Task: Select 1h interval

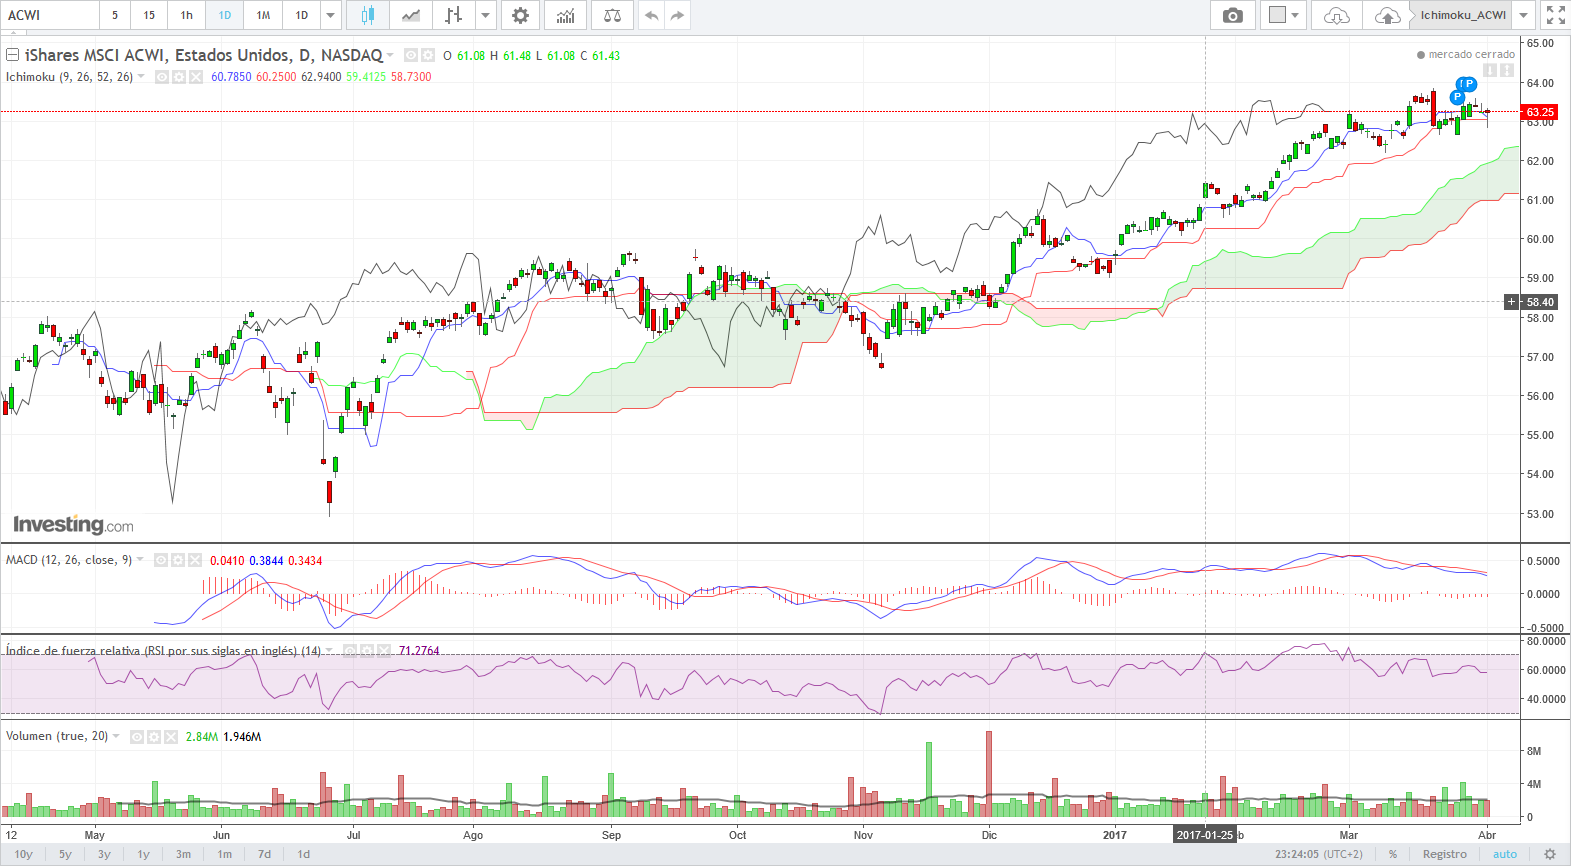Action: tap(187, 15)
